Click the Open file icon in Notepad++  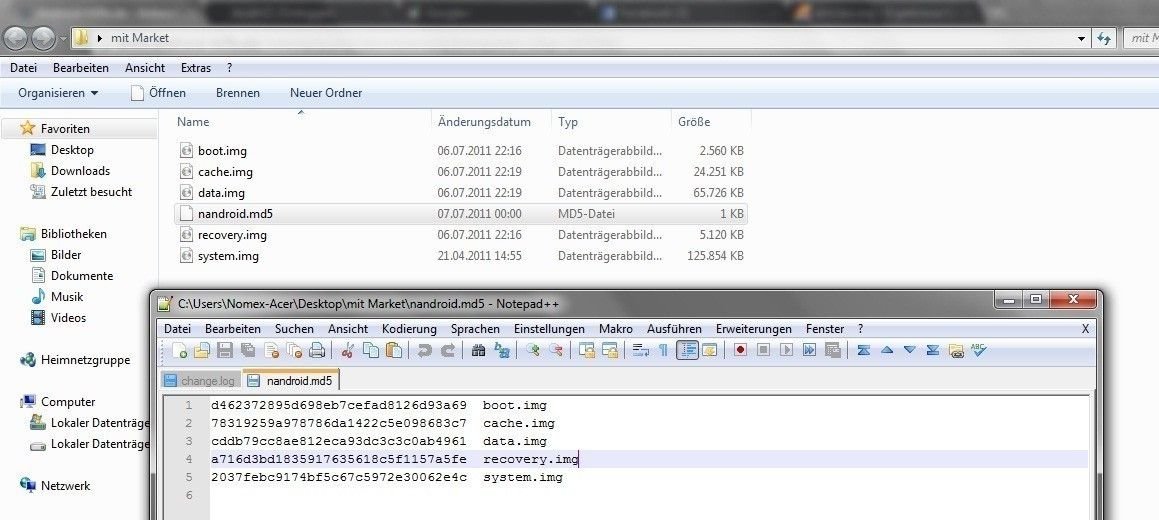click(202, 350)
